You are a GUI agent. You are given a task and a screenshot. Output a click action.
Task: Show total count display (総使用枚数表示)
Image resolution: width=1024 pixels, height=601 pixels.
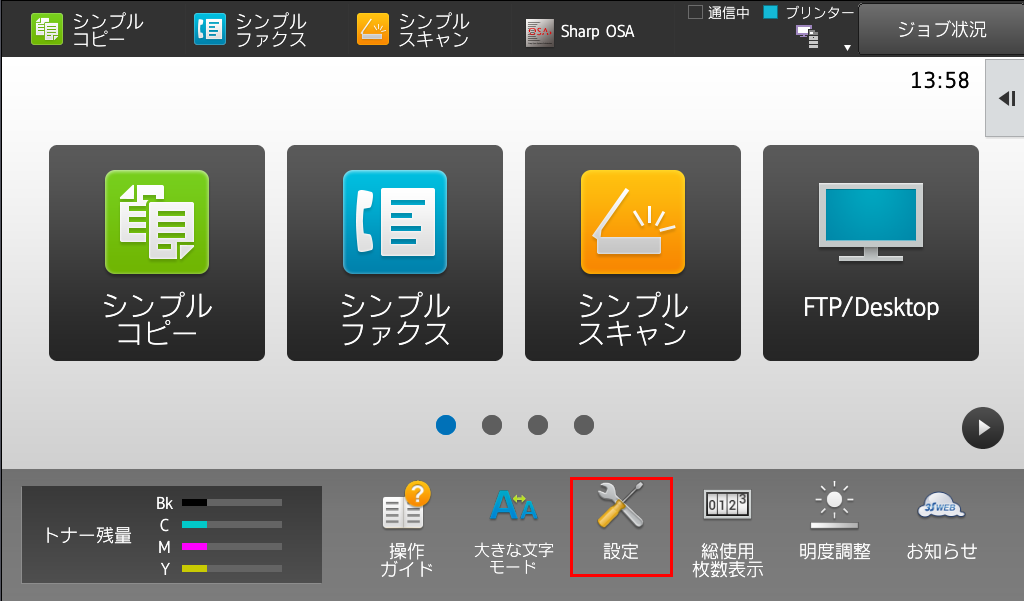click(x=727, y=530)
